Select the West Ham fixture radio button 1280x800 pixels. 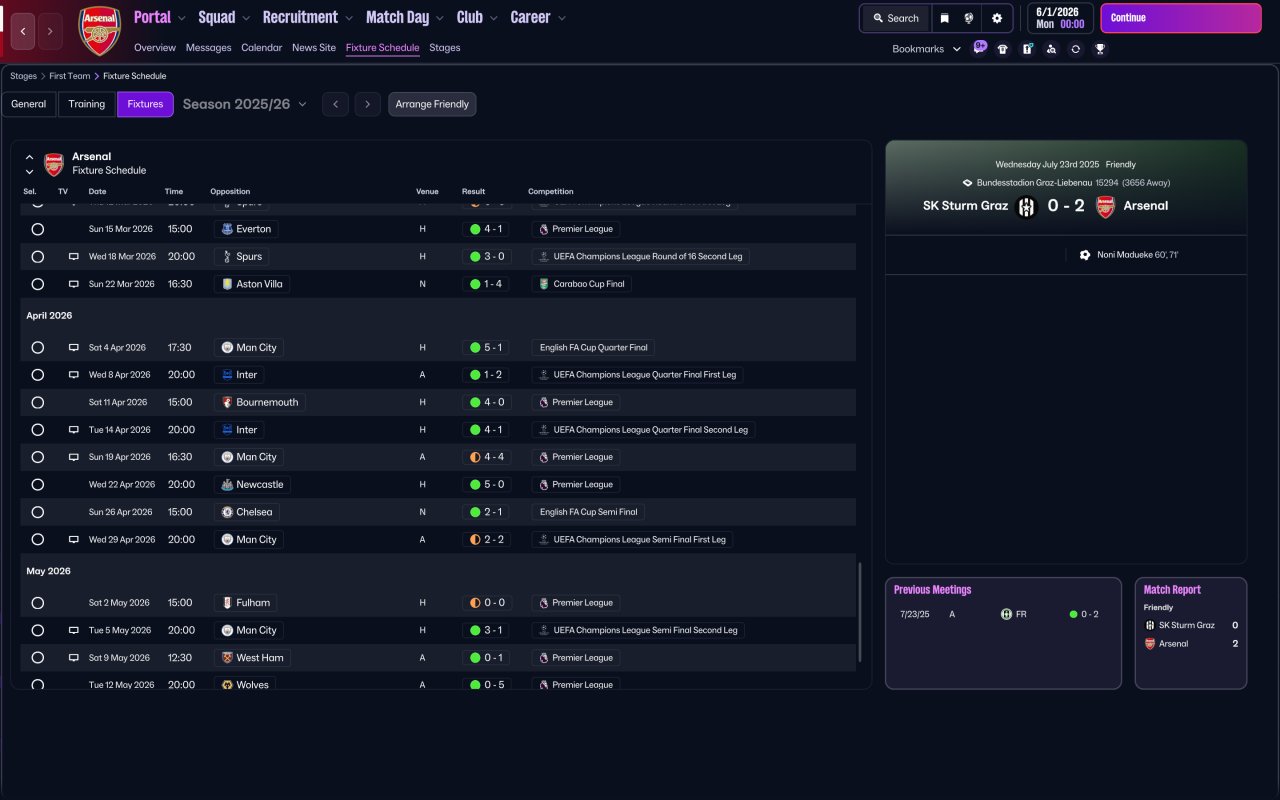tap(37, 658)
